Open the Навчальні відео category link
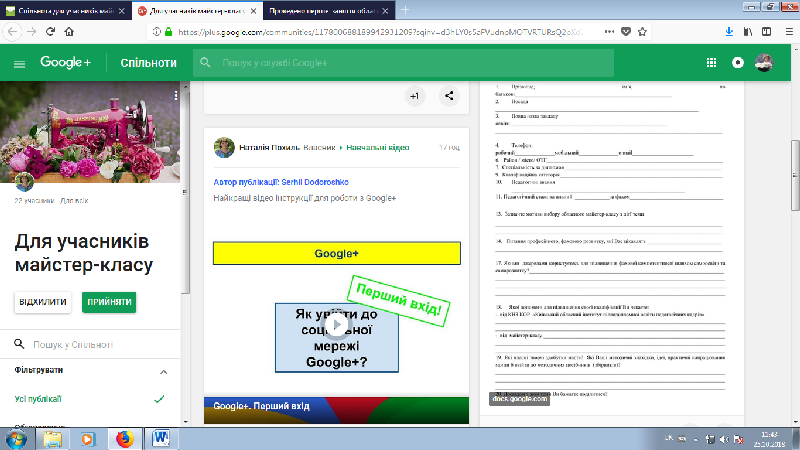Screen dimensions: 800x450 pos(378,147)
